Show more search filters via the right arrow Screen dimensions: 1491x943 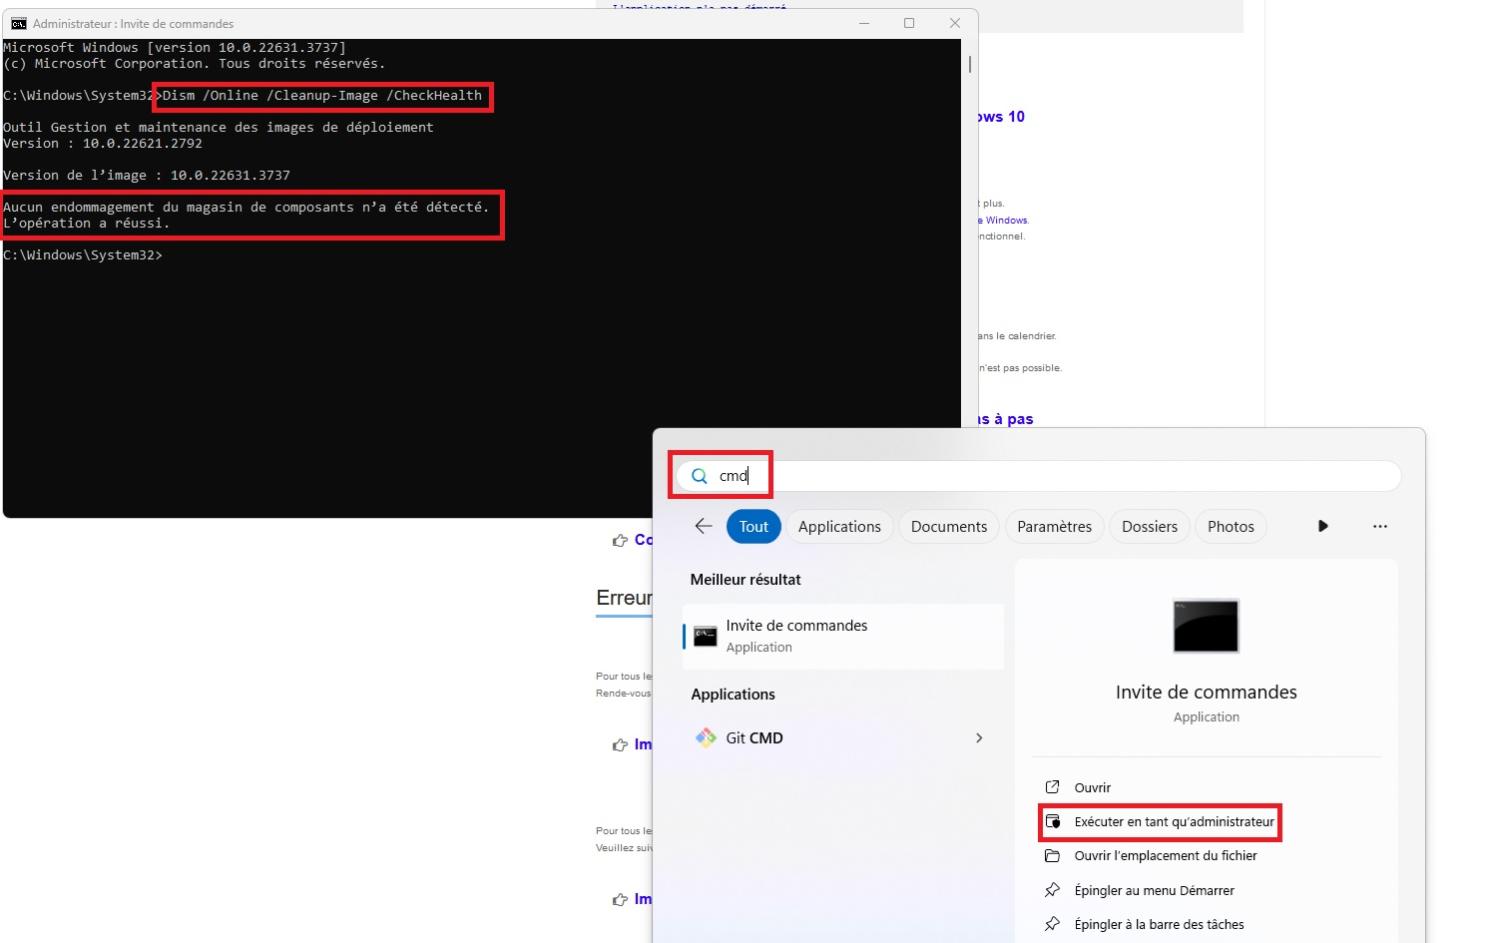[x=1322, y=526]
